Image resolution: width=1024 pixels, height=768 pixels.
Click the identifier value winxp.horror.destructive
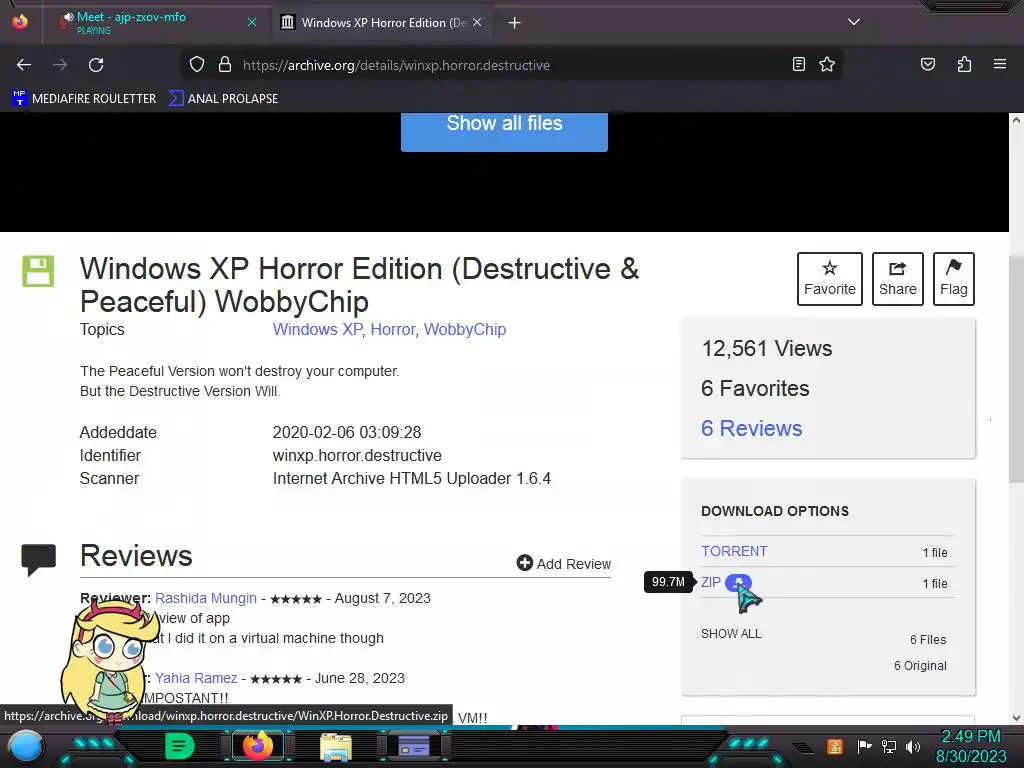(x=357, y=455)
